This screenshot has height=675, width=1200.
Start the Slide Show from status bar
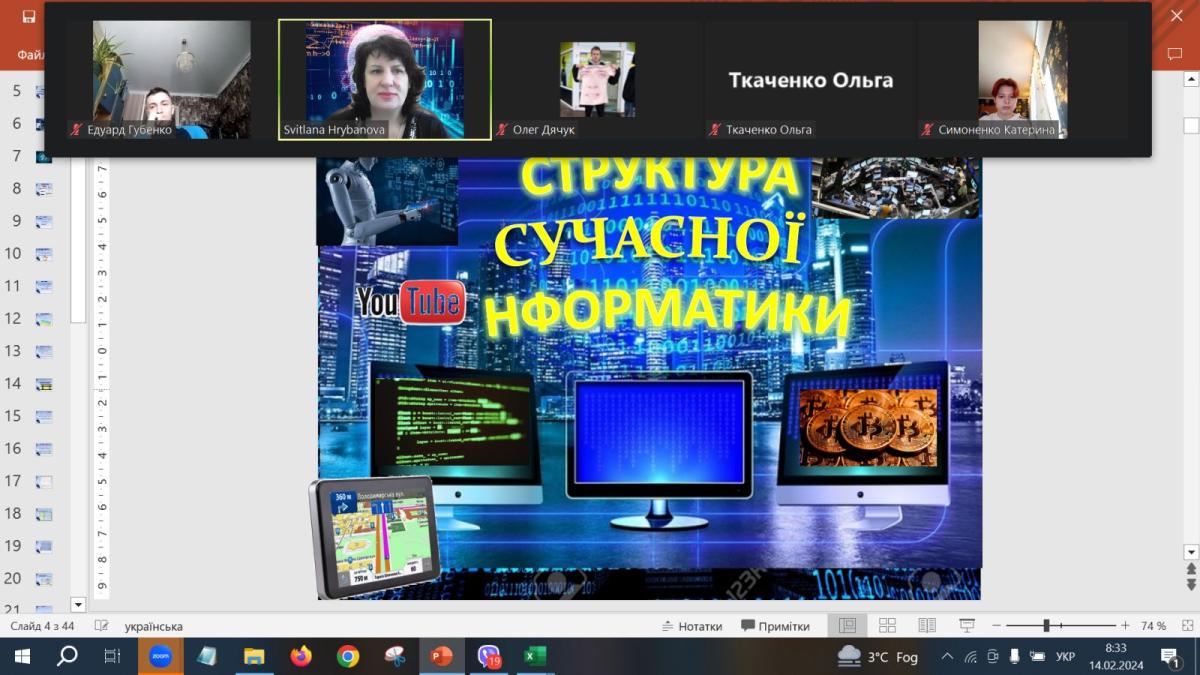click(967, 626)
